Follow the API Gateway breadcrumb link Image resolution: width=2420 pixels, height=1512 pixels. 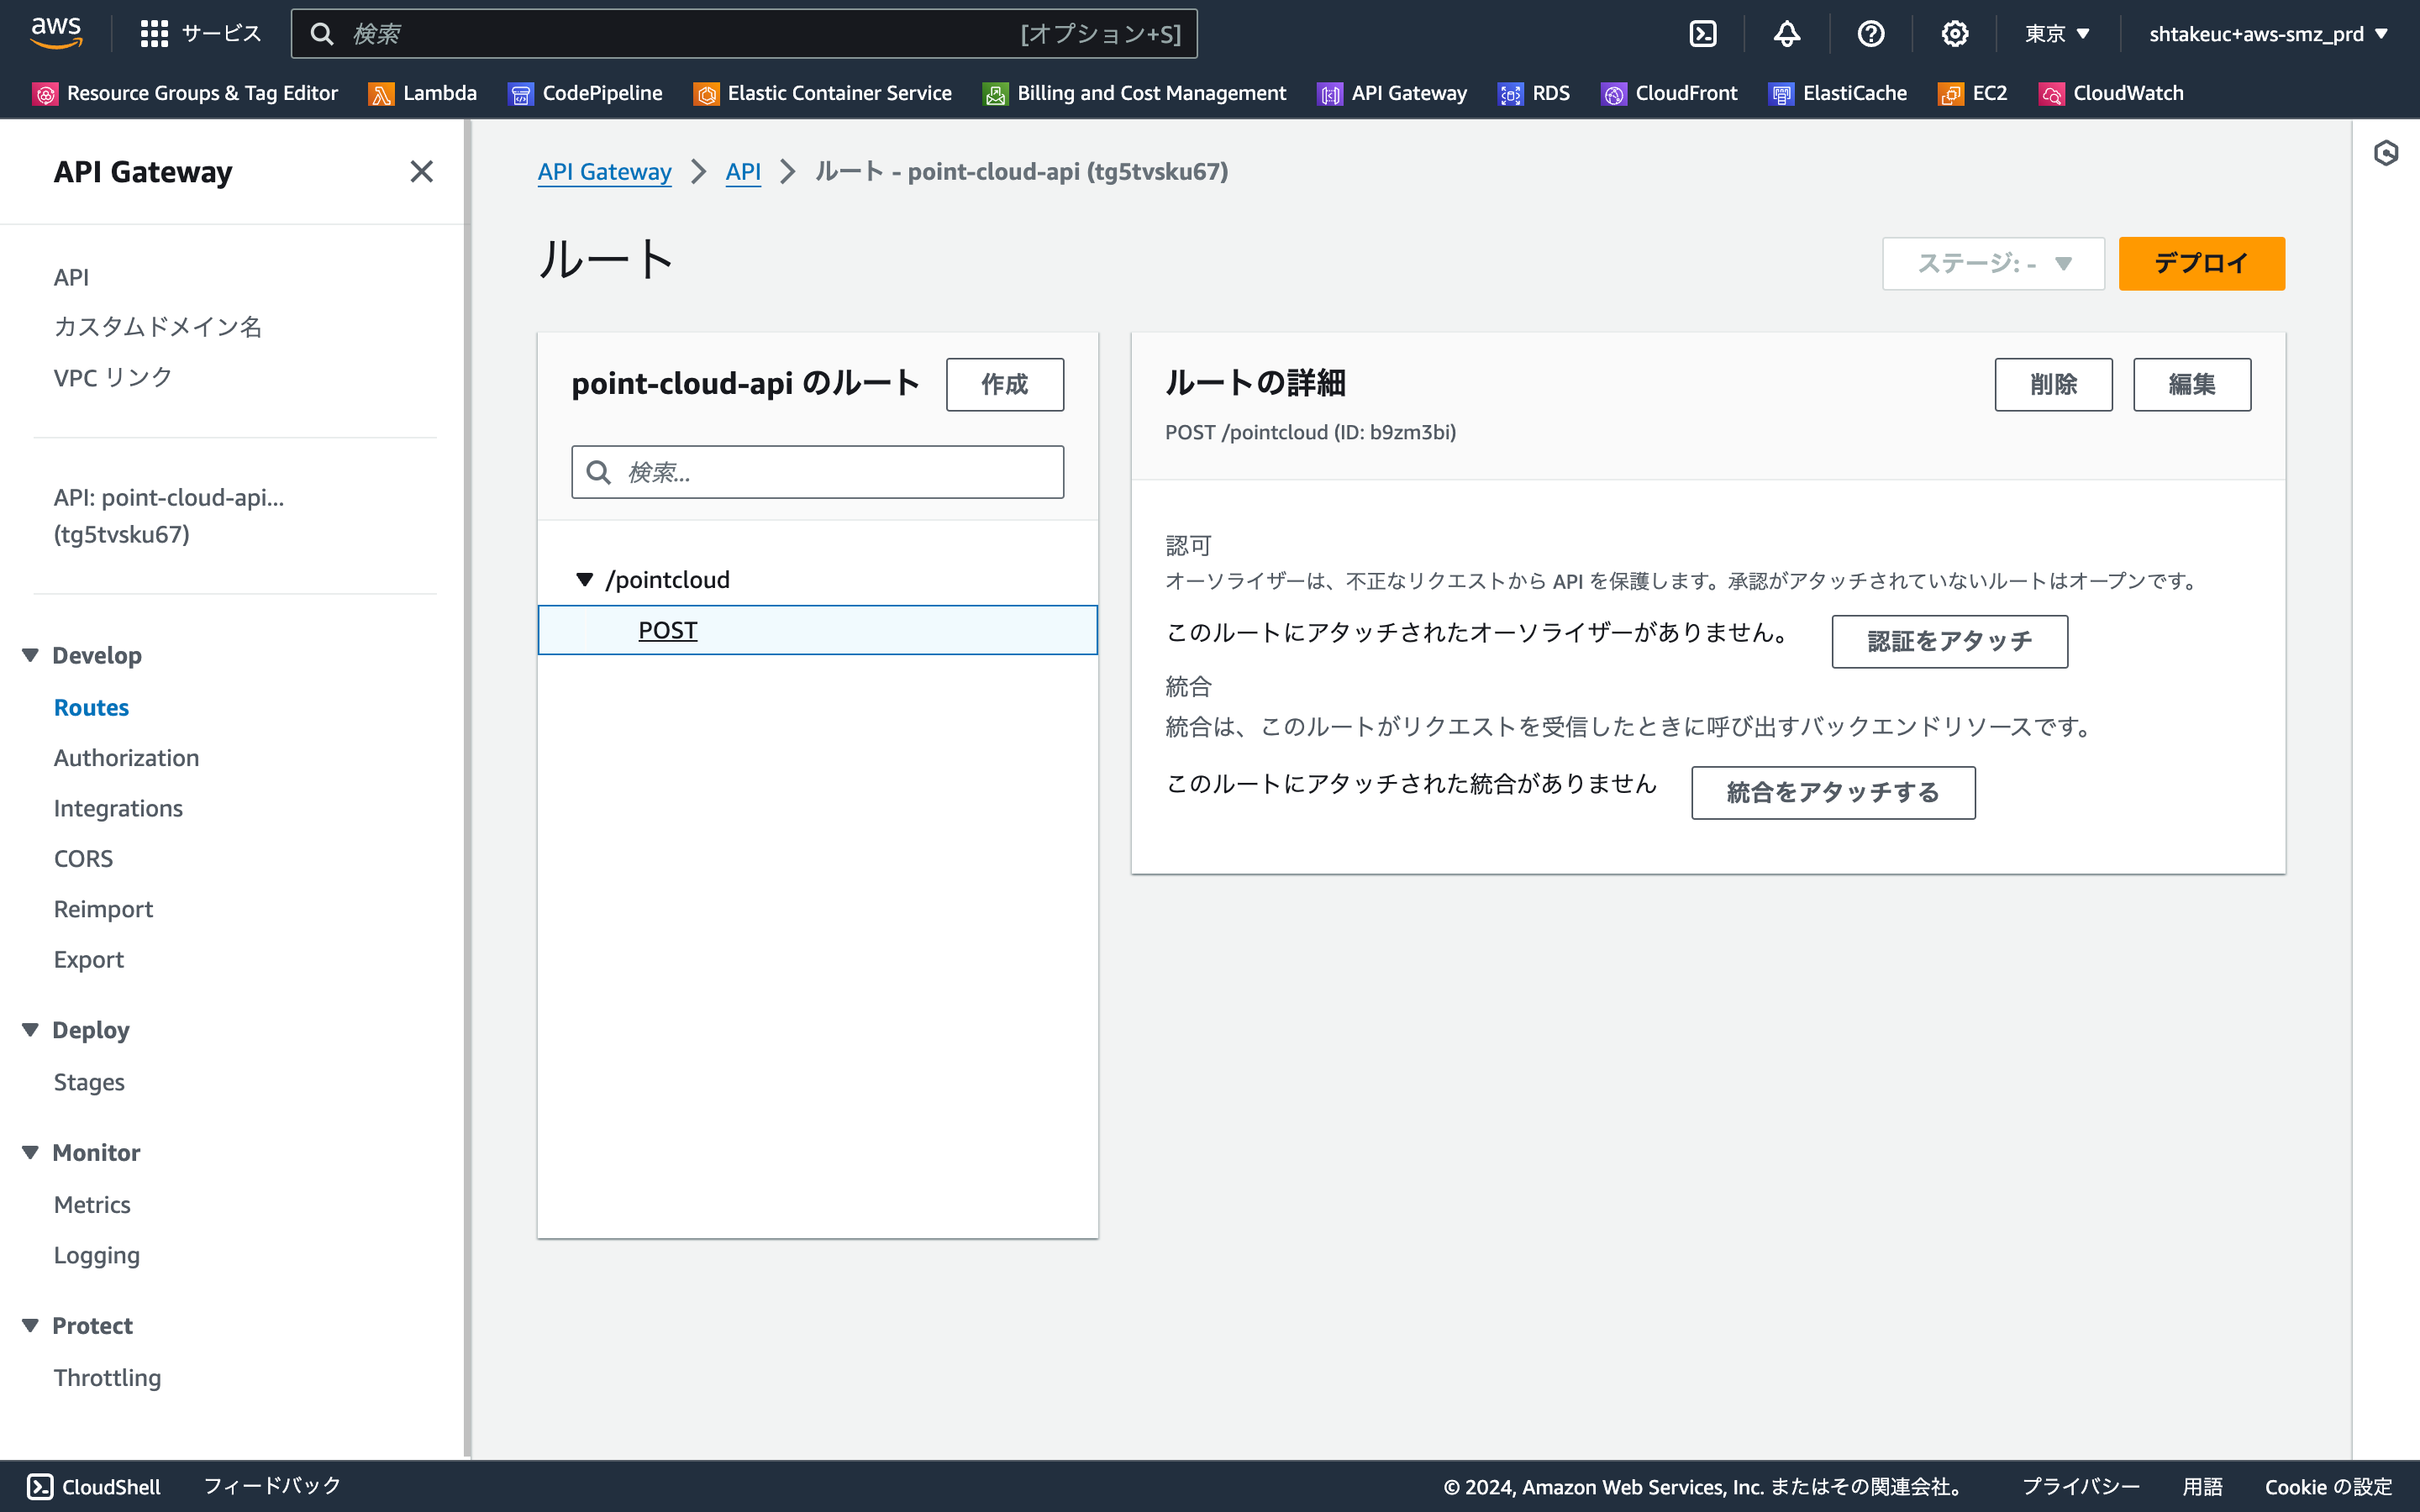click(604, 172)
